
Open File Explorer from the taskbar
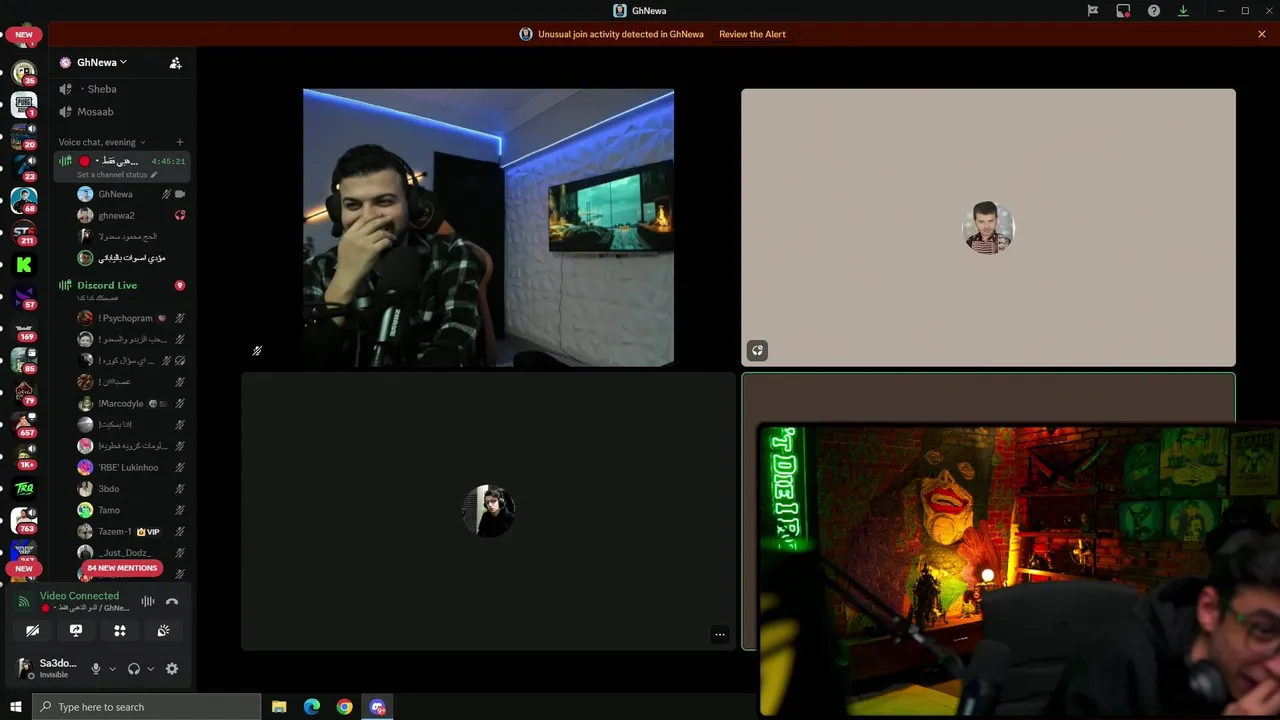(279, 707)
